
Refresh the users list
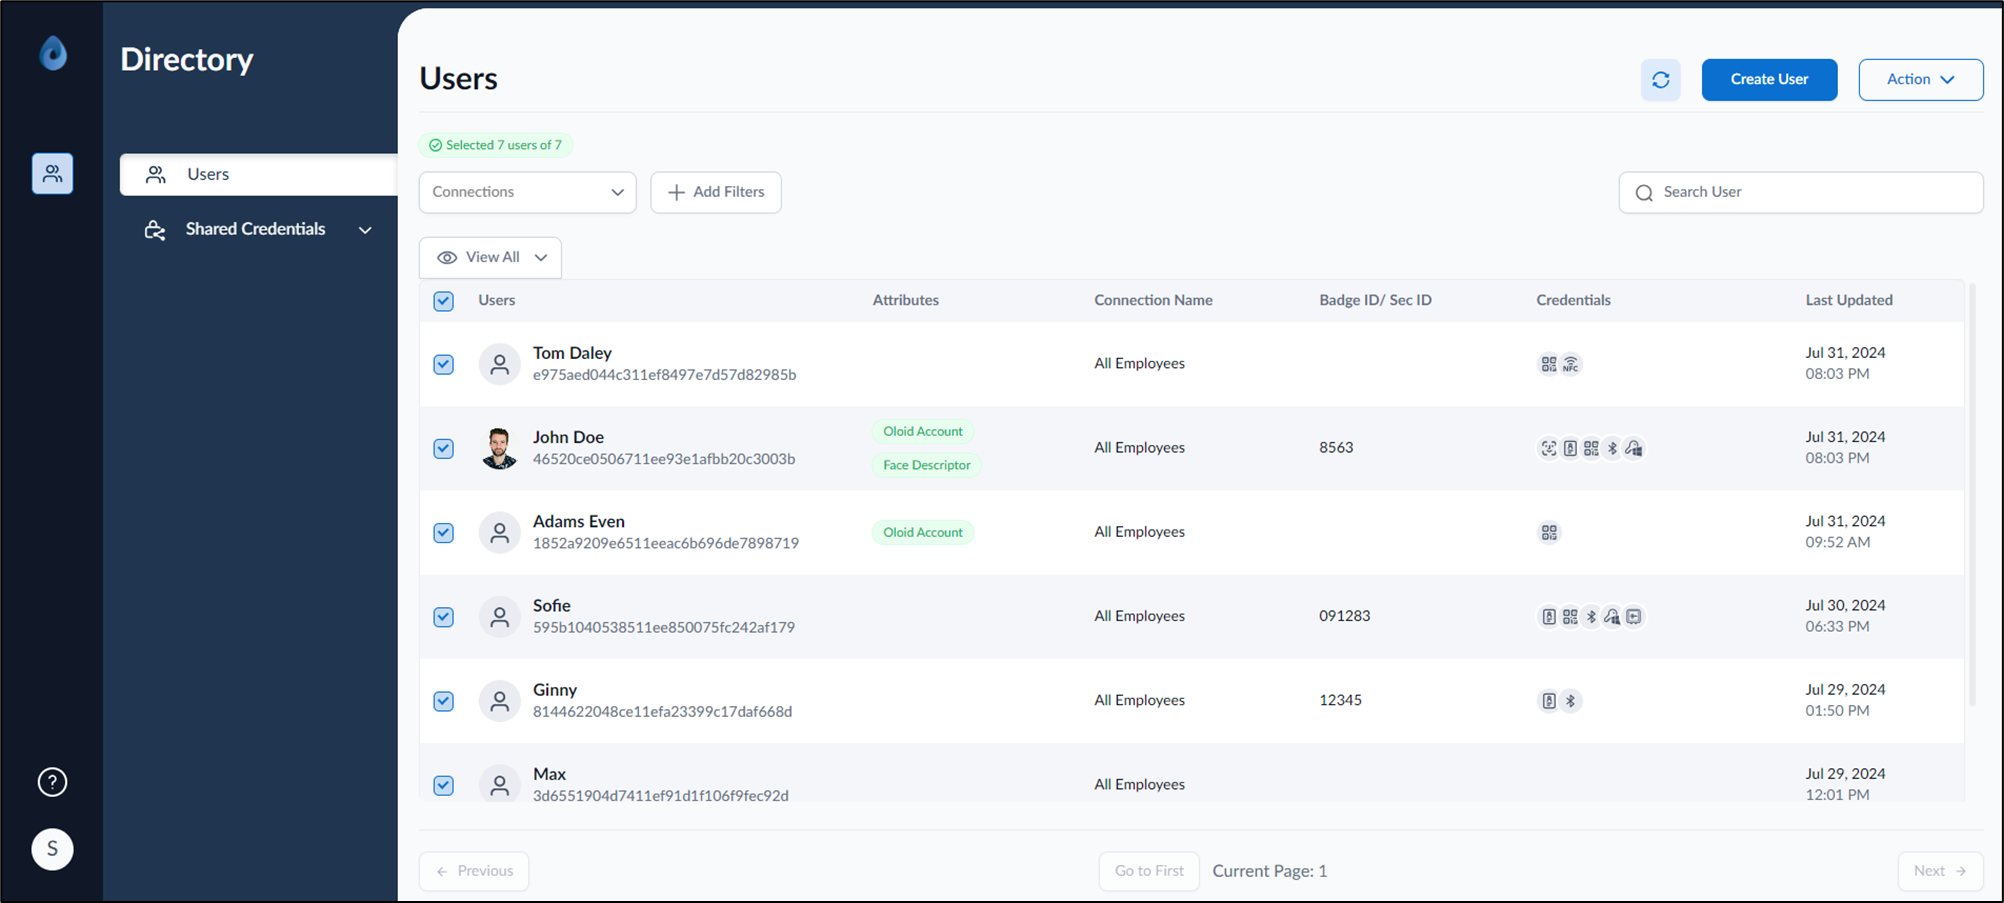click(x=1661, y=80)
